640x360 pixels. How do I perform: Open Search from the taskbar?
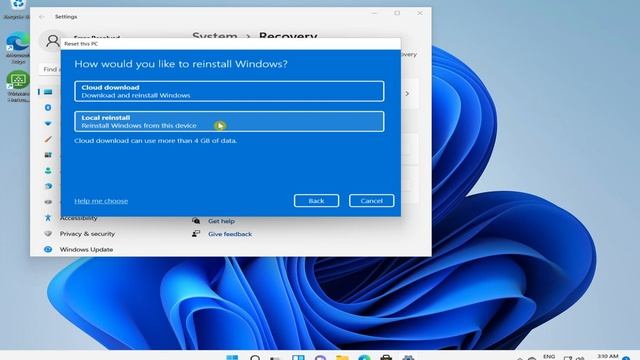point(255,358)
